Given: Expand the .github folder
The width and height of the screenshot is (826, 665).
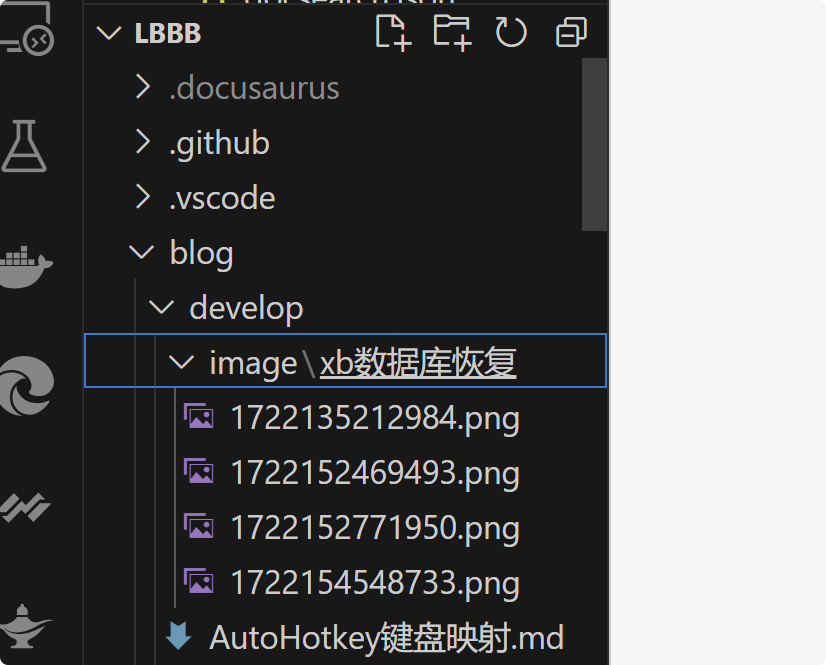Looking at the screenshot, I should (x=219, y=143).
